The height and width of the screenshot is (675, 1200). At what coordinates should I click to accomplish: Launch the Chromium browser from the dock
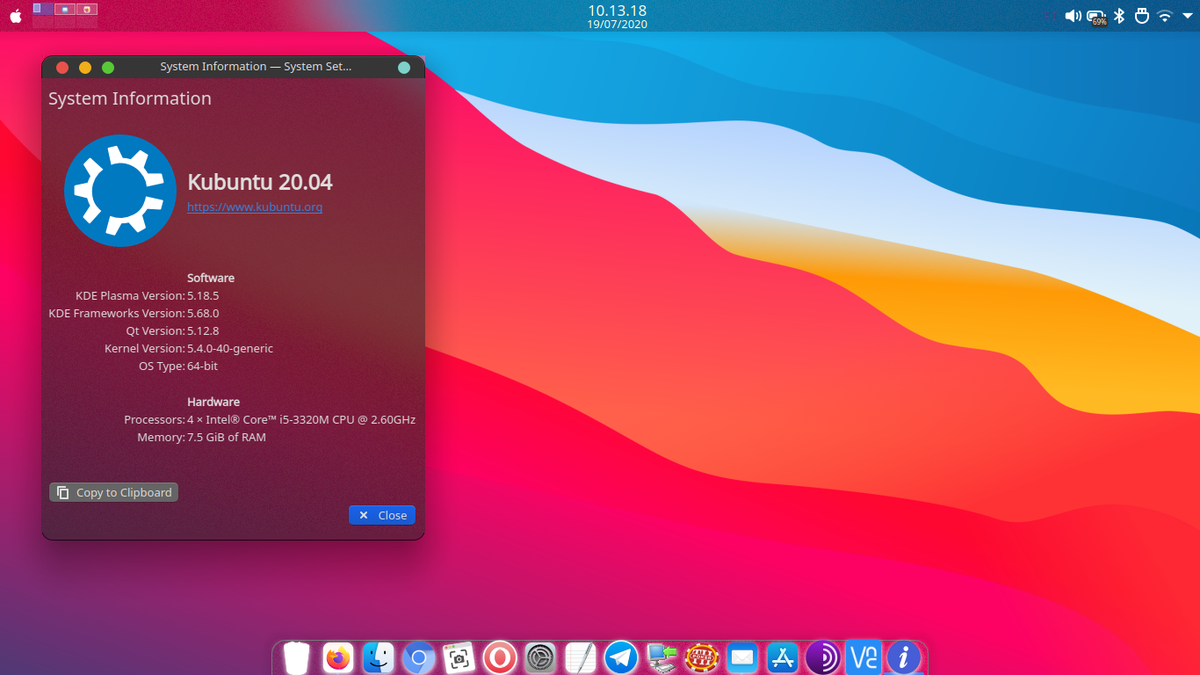[x=419, y=657]
